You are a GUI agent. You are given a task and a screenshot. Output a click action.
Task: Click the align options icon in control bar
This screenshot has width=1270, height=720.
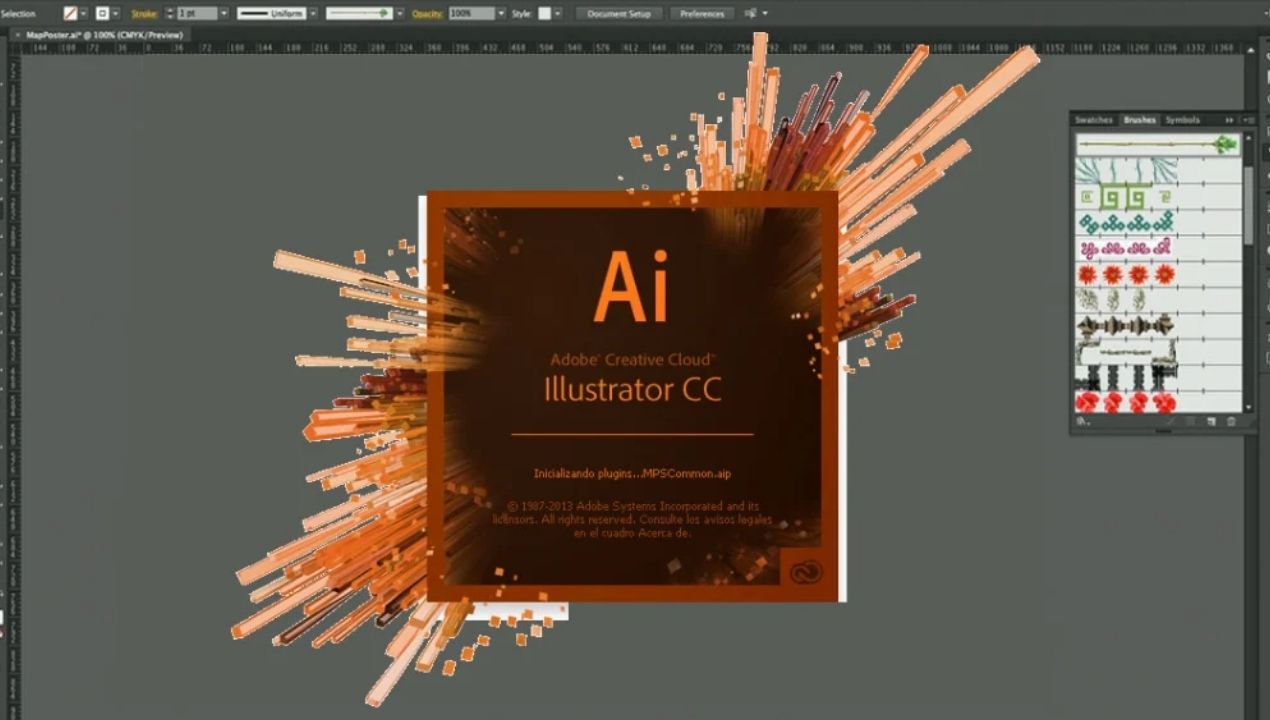(x=750, y=14)
